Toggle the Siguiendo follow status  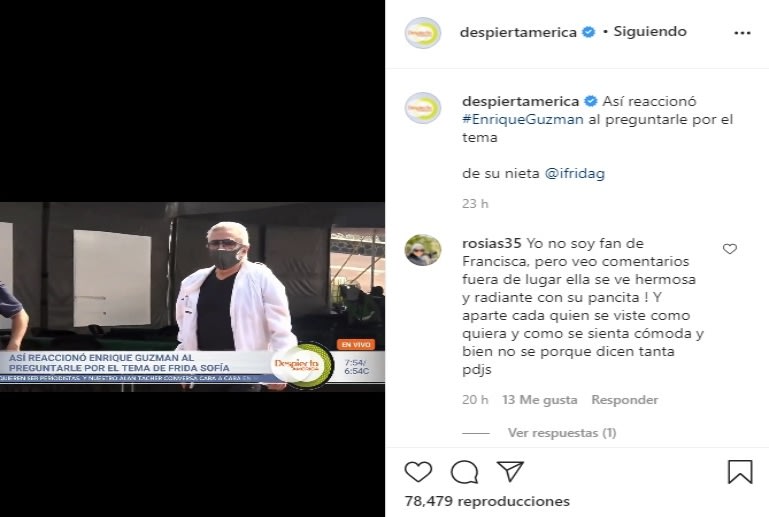(650, 31)
